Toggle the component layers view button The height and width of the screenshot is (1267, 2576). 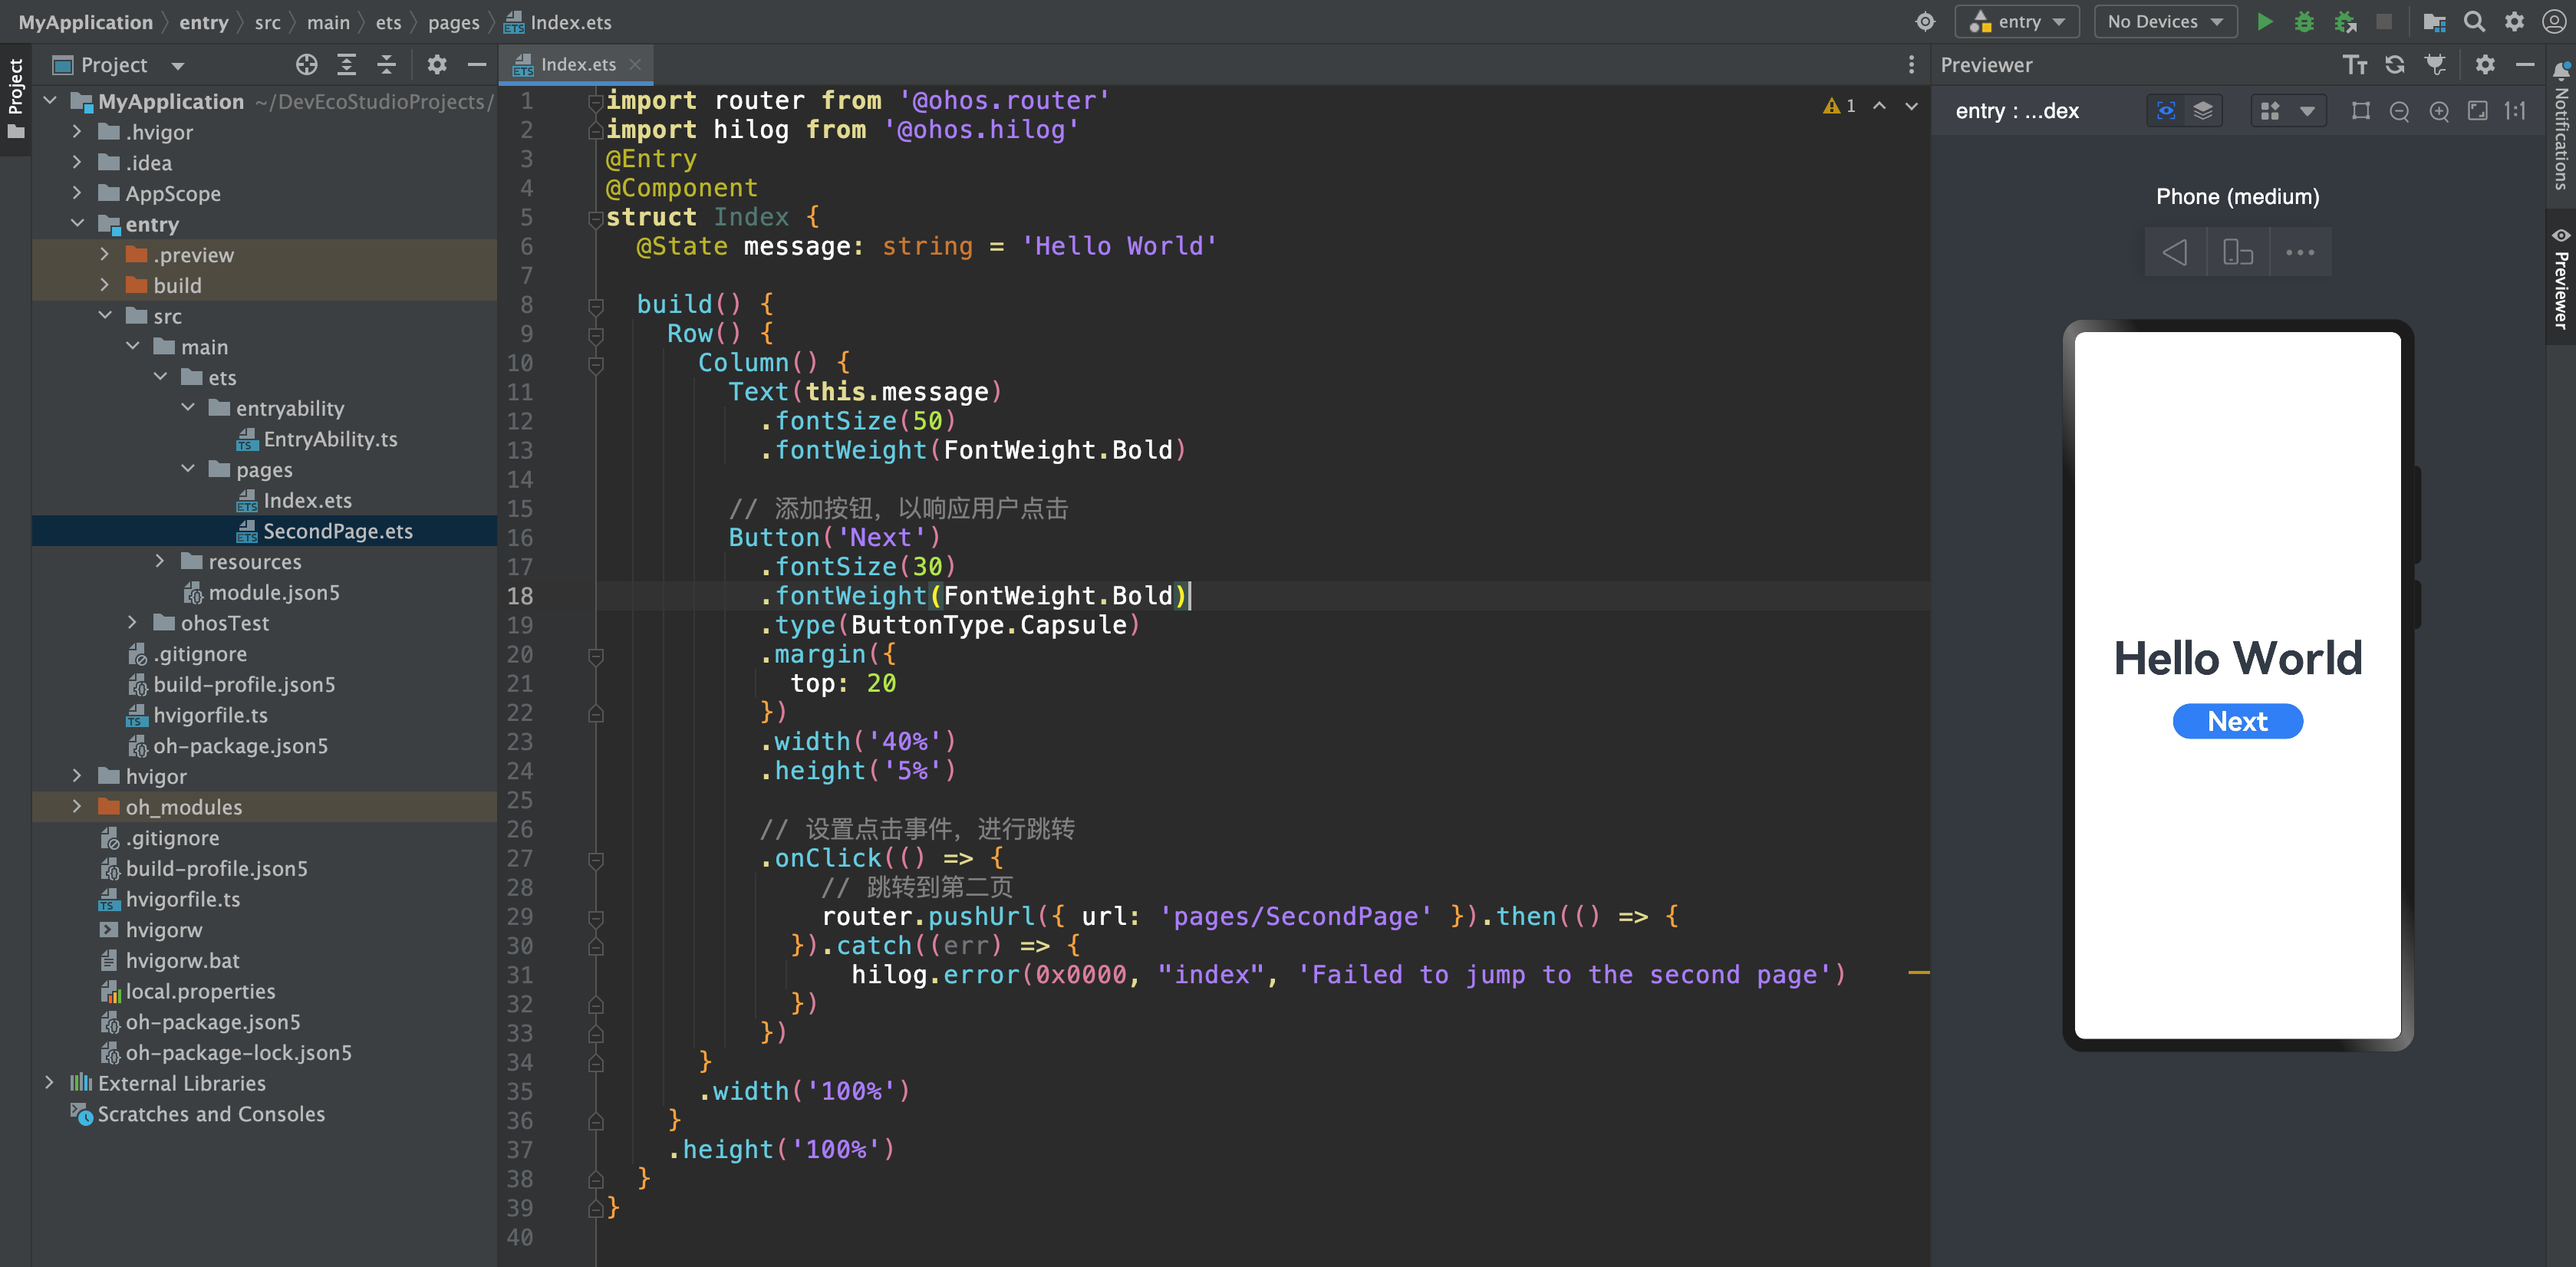(x=2203, y=111)
